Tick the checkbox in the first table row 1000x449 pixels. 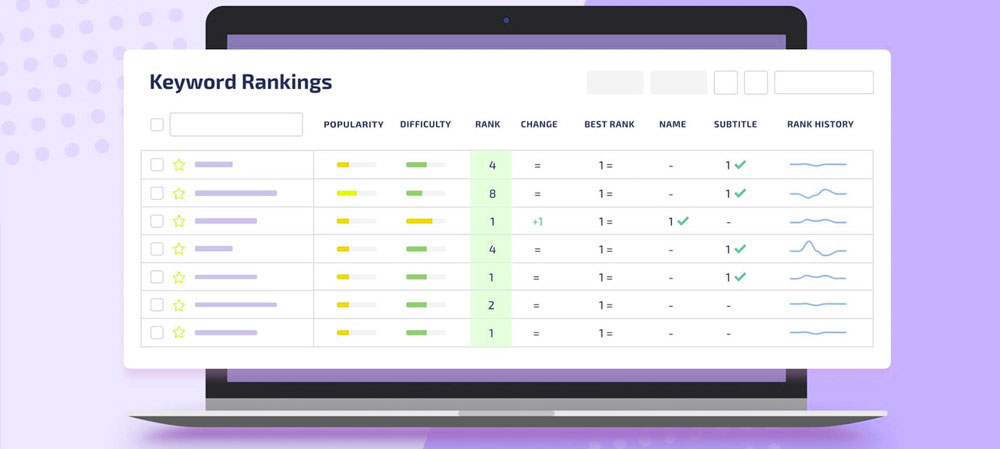[x=157, y=165]
